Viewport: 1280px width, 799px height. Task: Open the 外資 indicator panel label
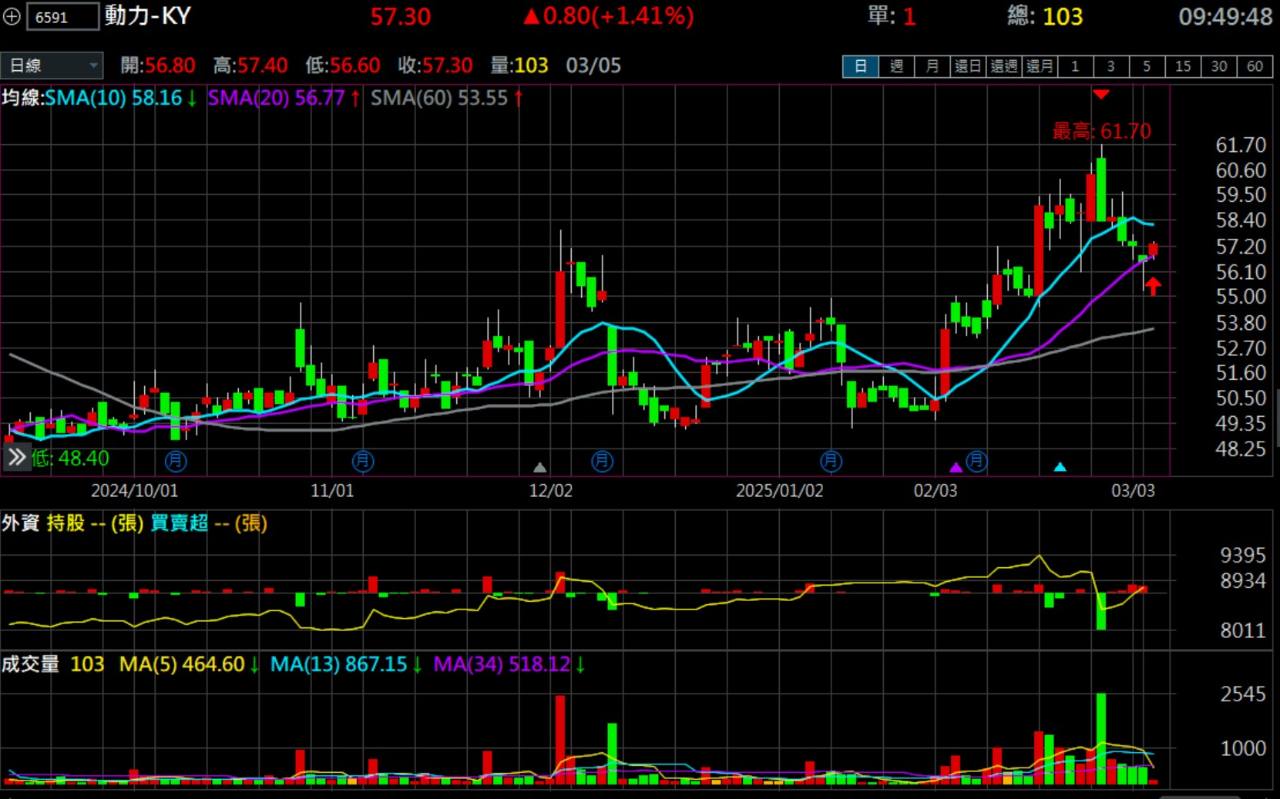[21, 523]
